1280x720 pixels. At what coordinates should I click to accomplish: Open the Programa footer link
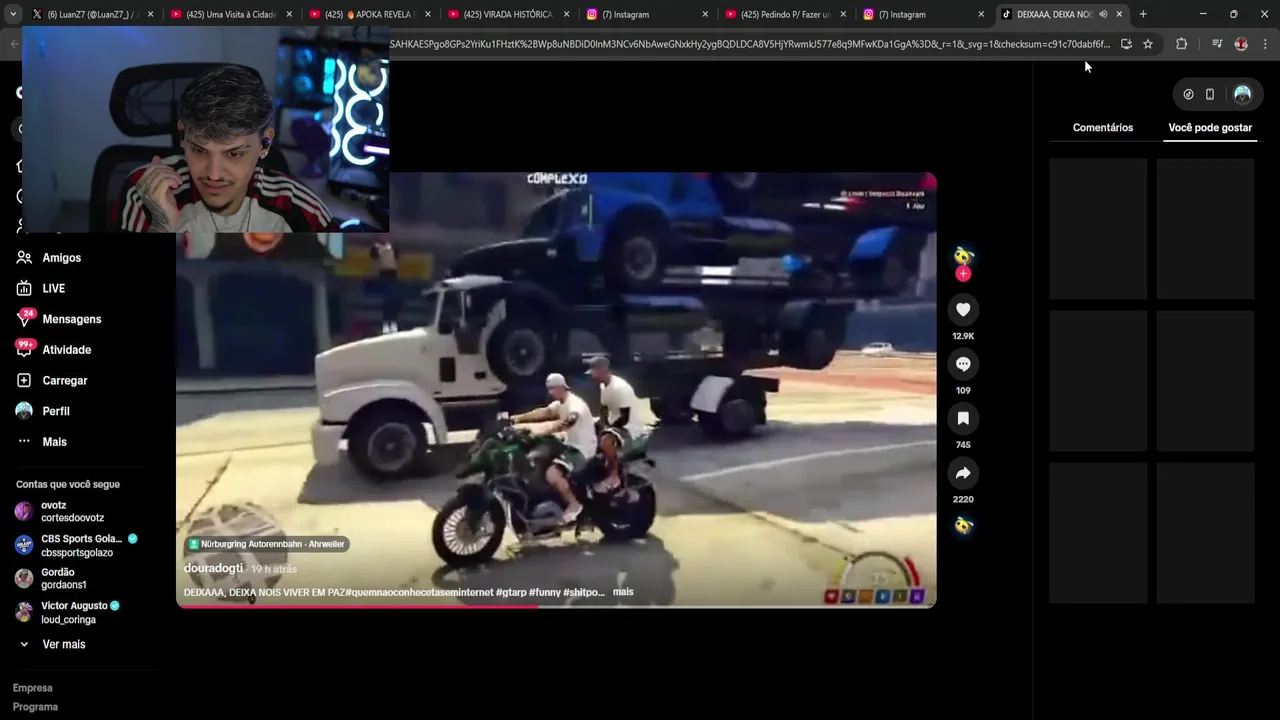tap(35, 707)
